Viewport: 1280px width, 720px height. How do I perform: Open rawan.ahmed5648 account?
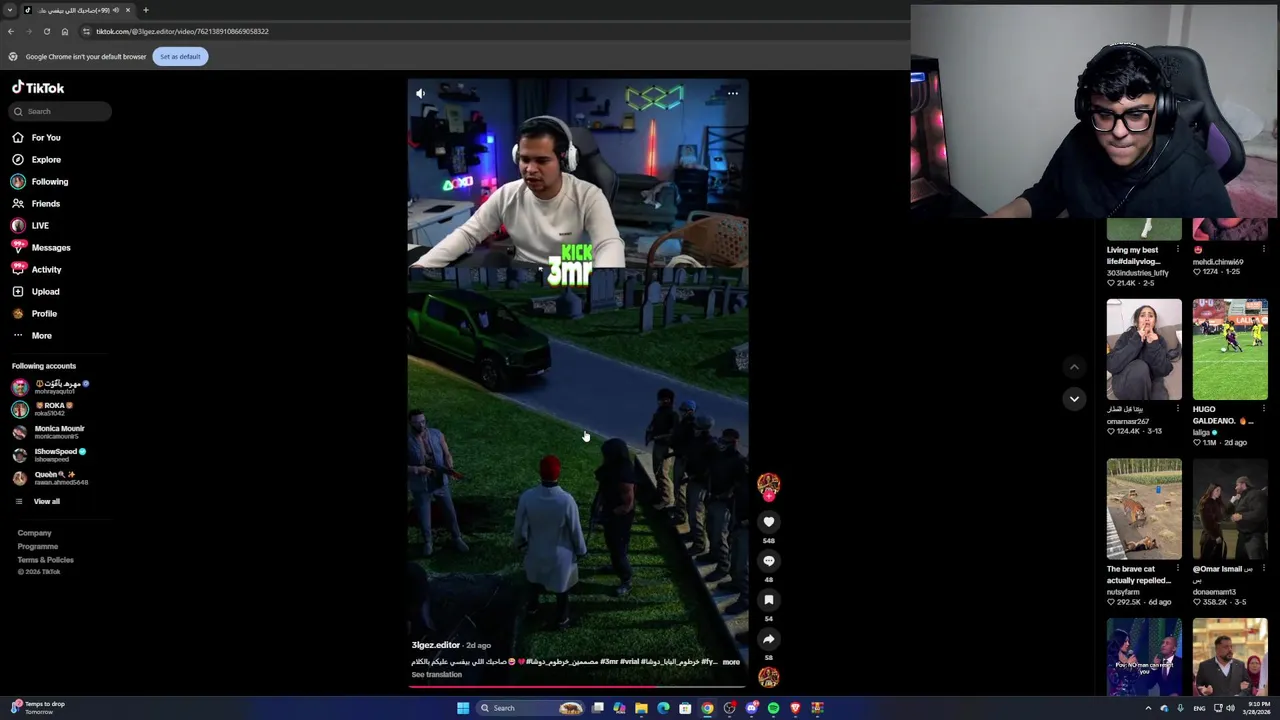pyautogui.click(x=50, y=478)
